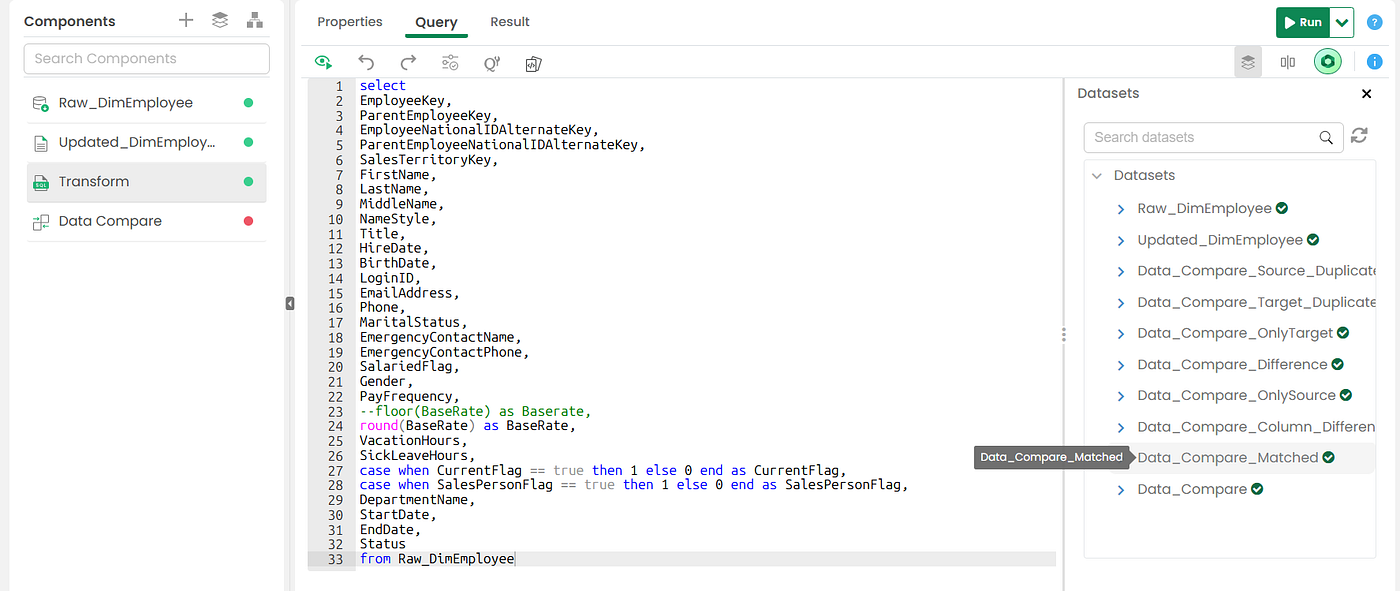Click the query tools wrench icon
This screenshot has width=1400, height=591.
pos(492,63)
